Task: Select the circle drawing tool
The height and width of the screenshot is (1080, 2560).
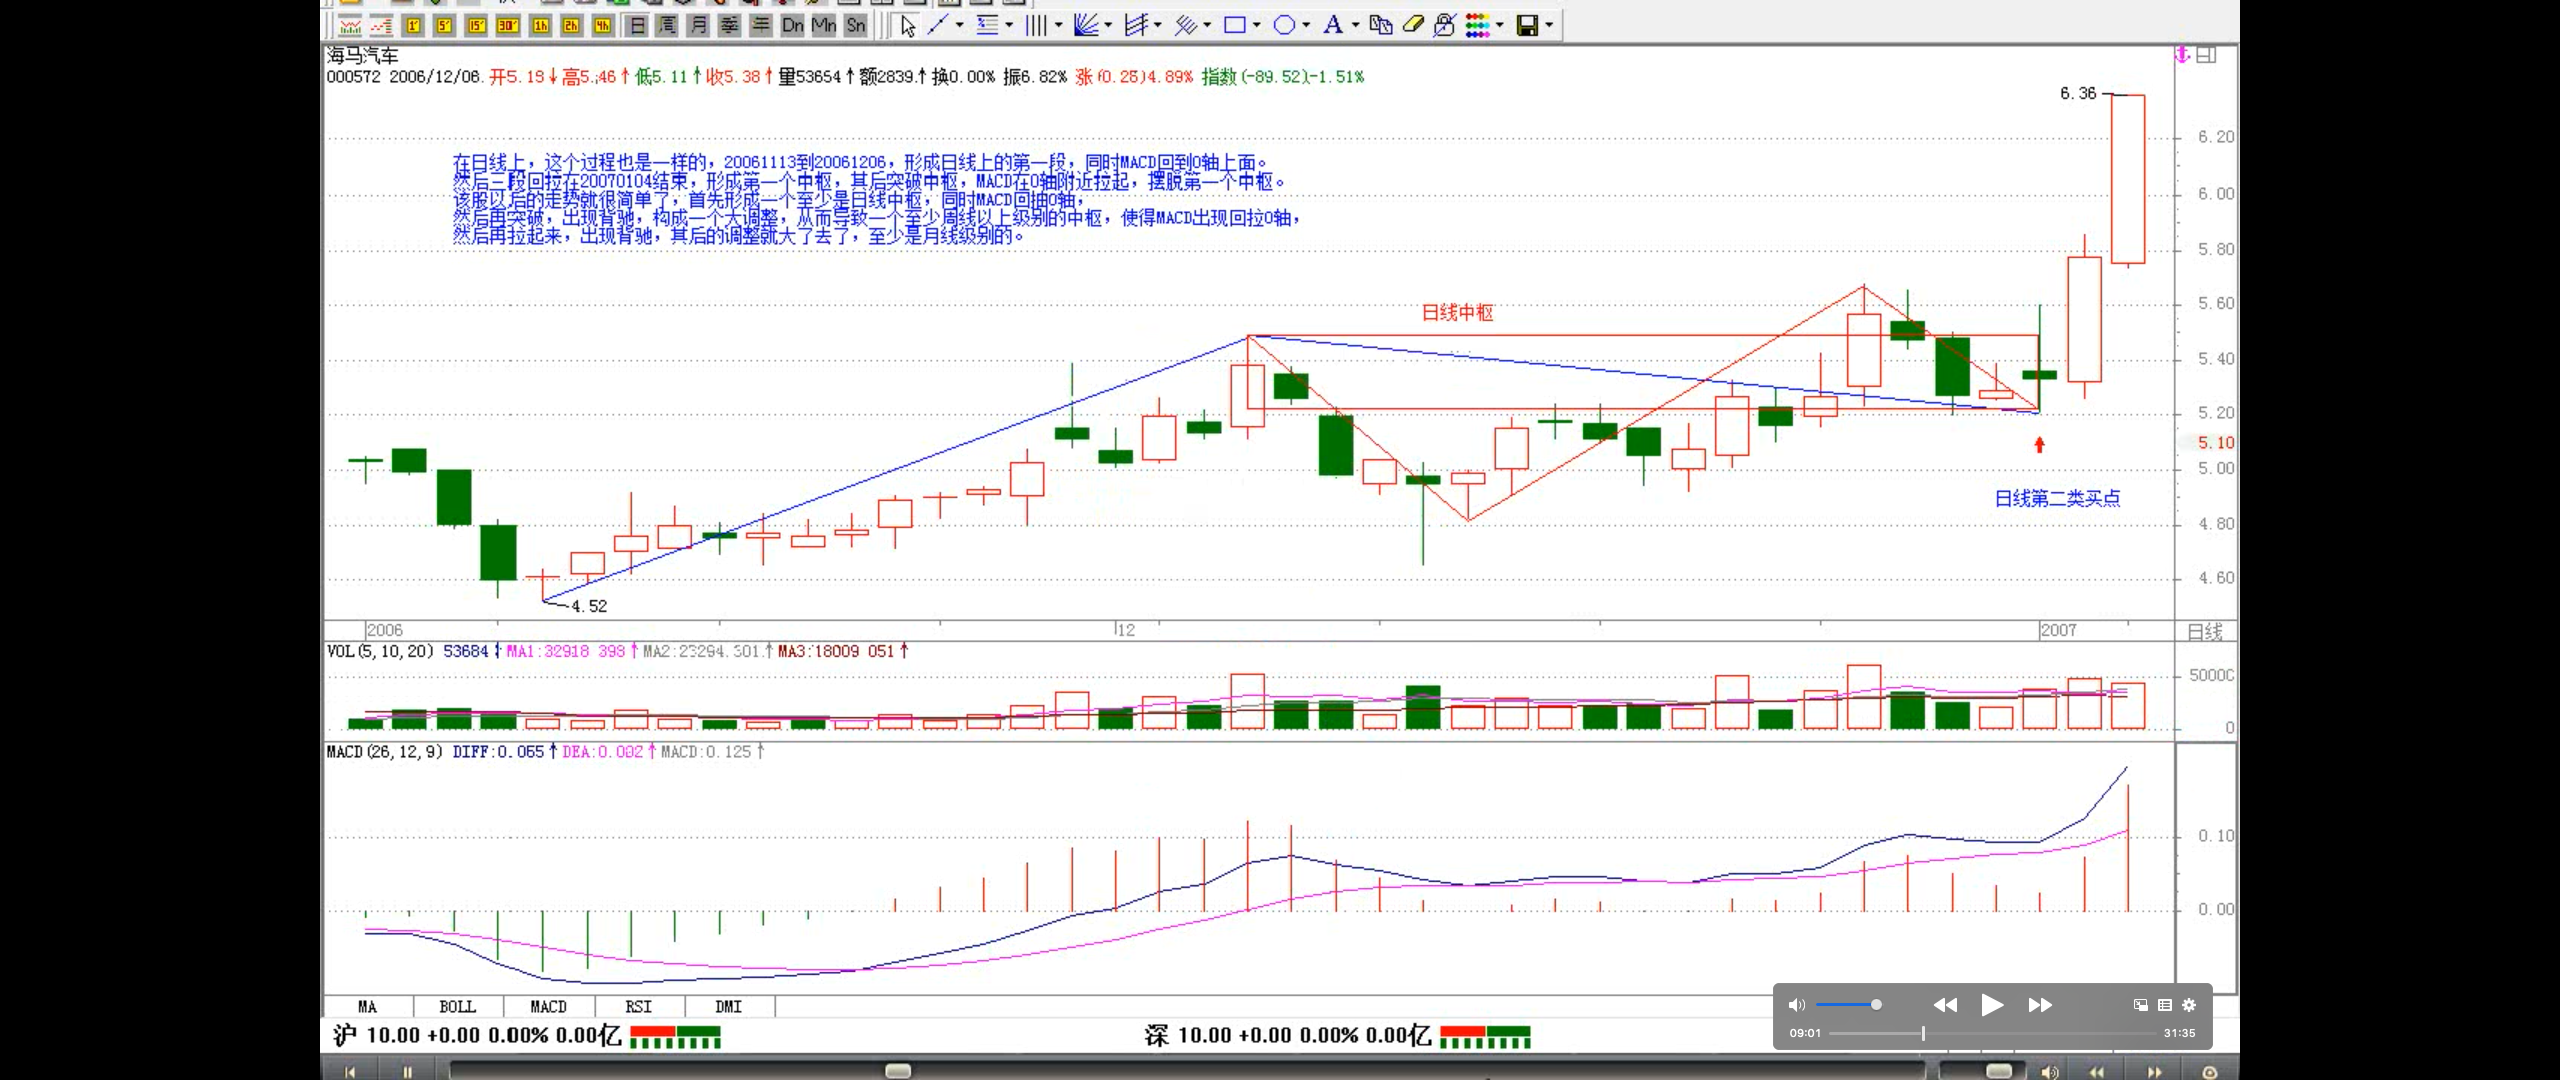Action: point(1284,26)
